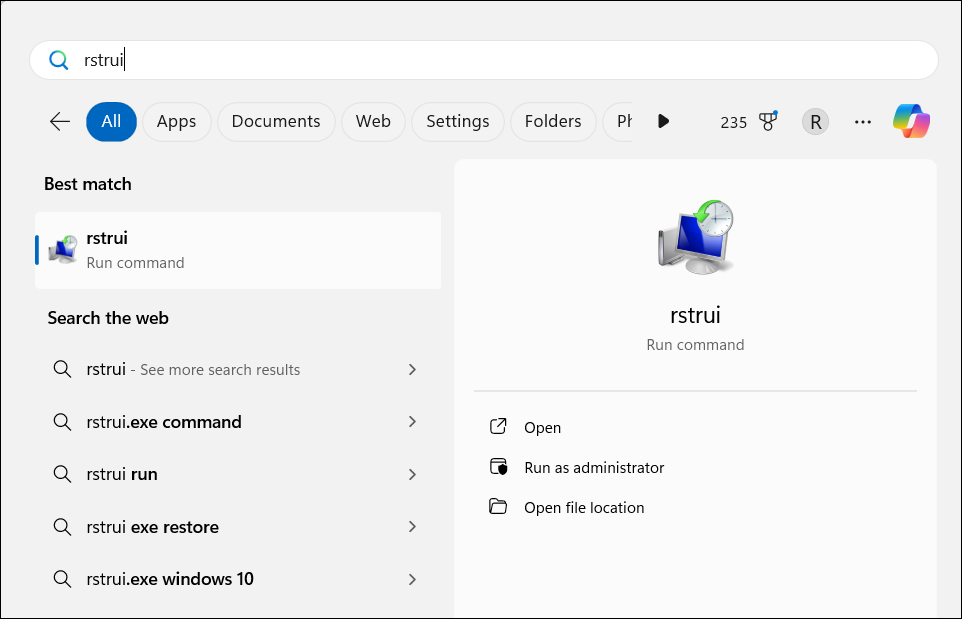Click Open file location
This screenshot has width=962, height=619.
[x=583, y=507]
